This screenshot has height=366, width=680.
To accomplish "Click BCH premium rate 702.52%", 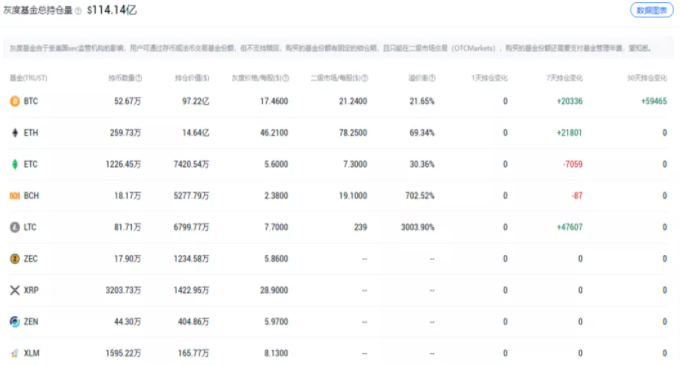I will [420, 196].
